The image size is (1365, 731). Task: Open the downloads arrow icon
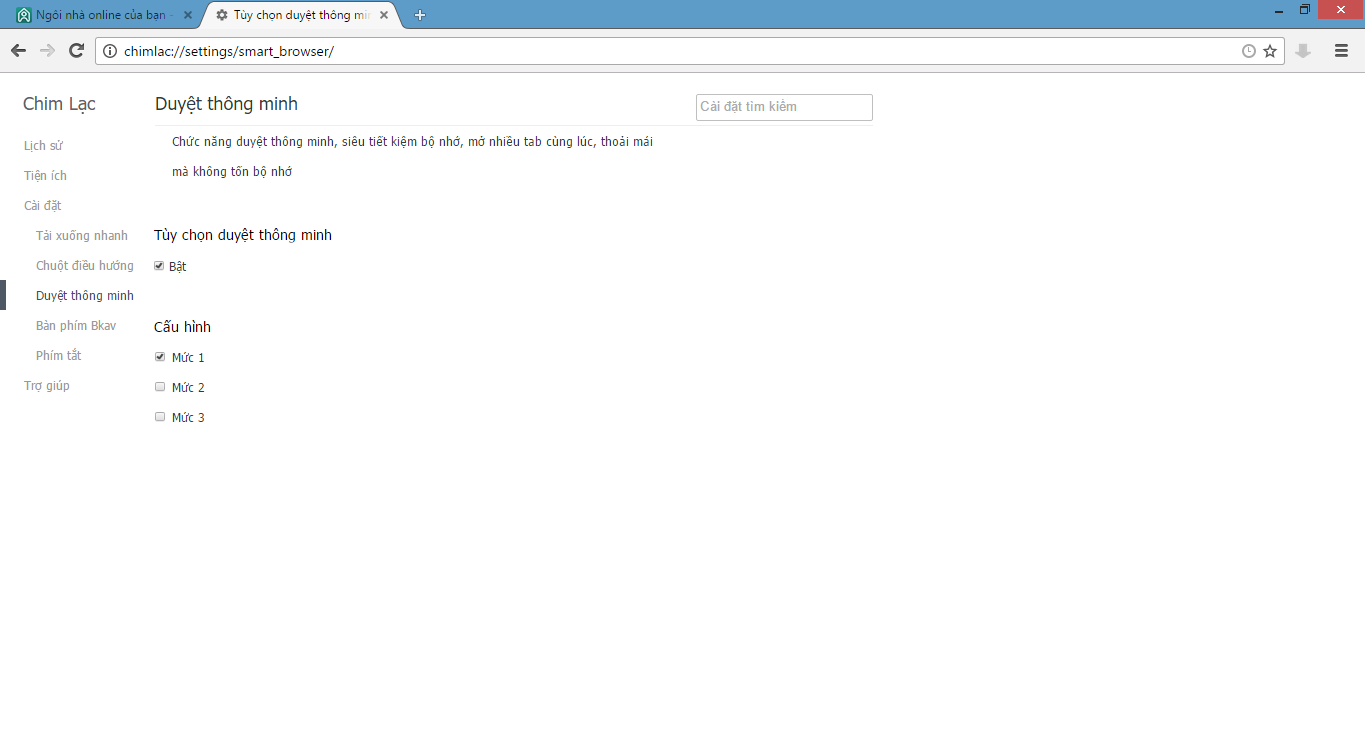[x=1303, y=51]
